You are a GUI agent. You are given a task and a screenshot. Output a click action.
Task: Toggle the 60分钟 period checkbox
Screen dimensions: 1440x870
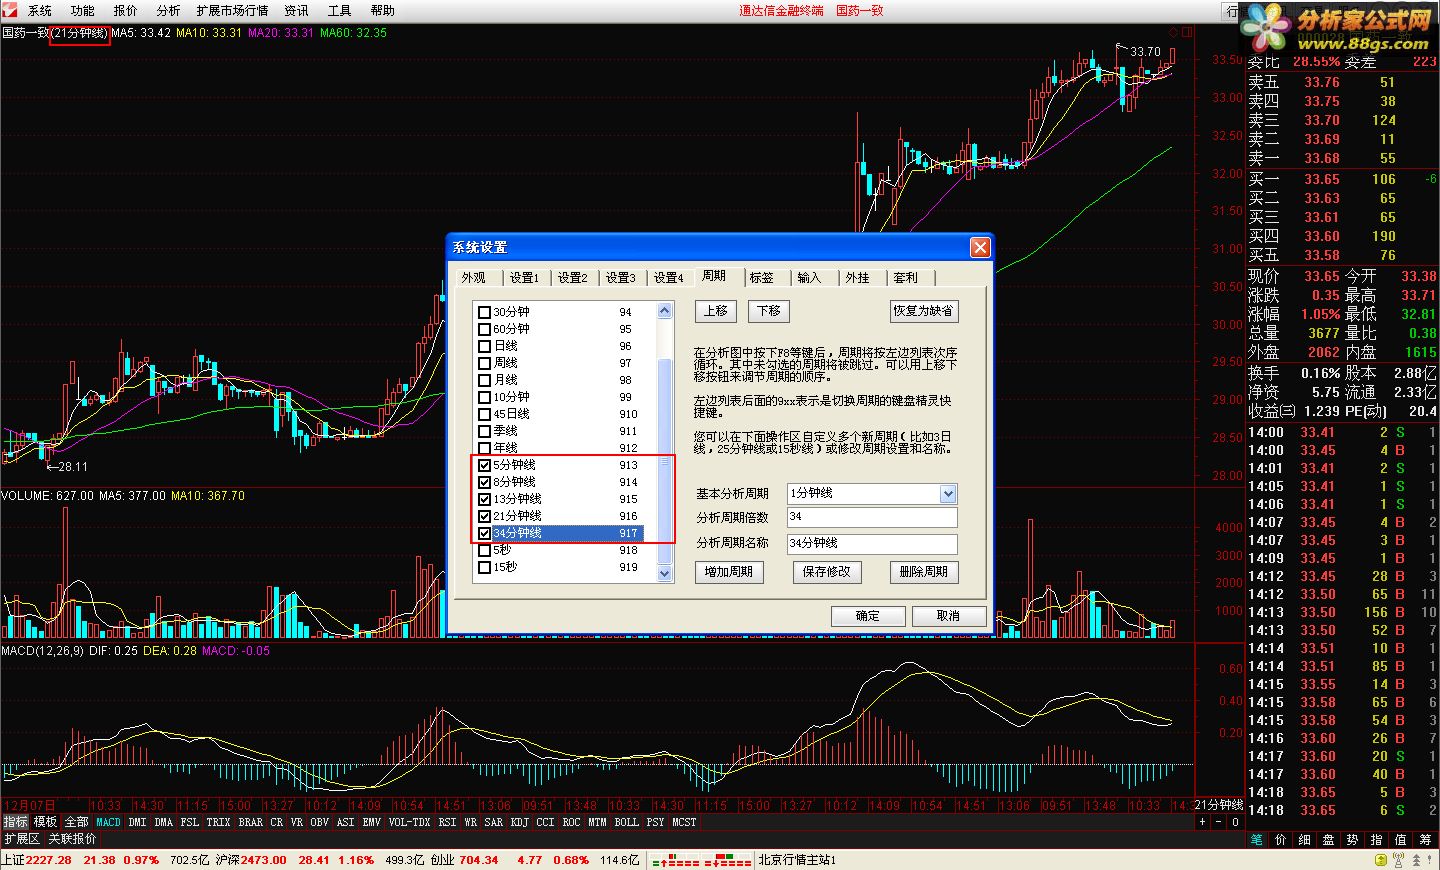(x=484, y=329)
